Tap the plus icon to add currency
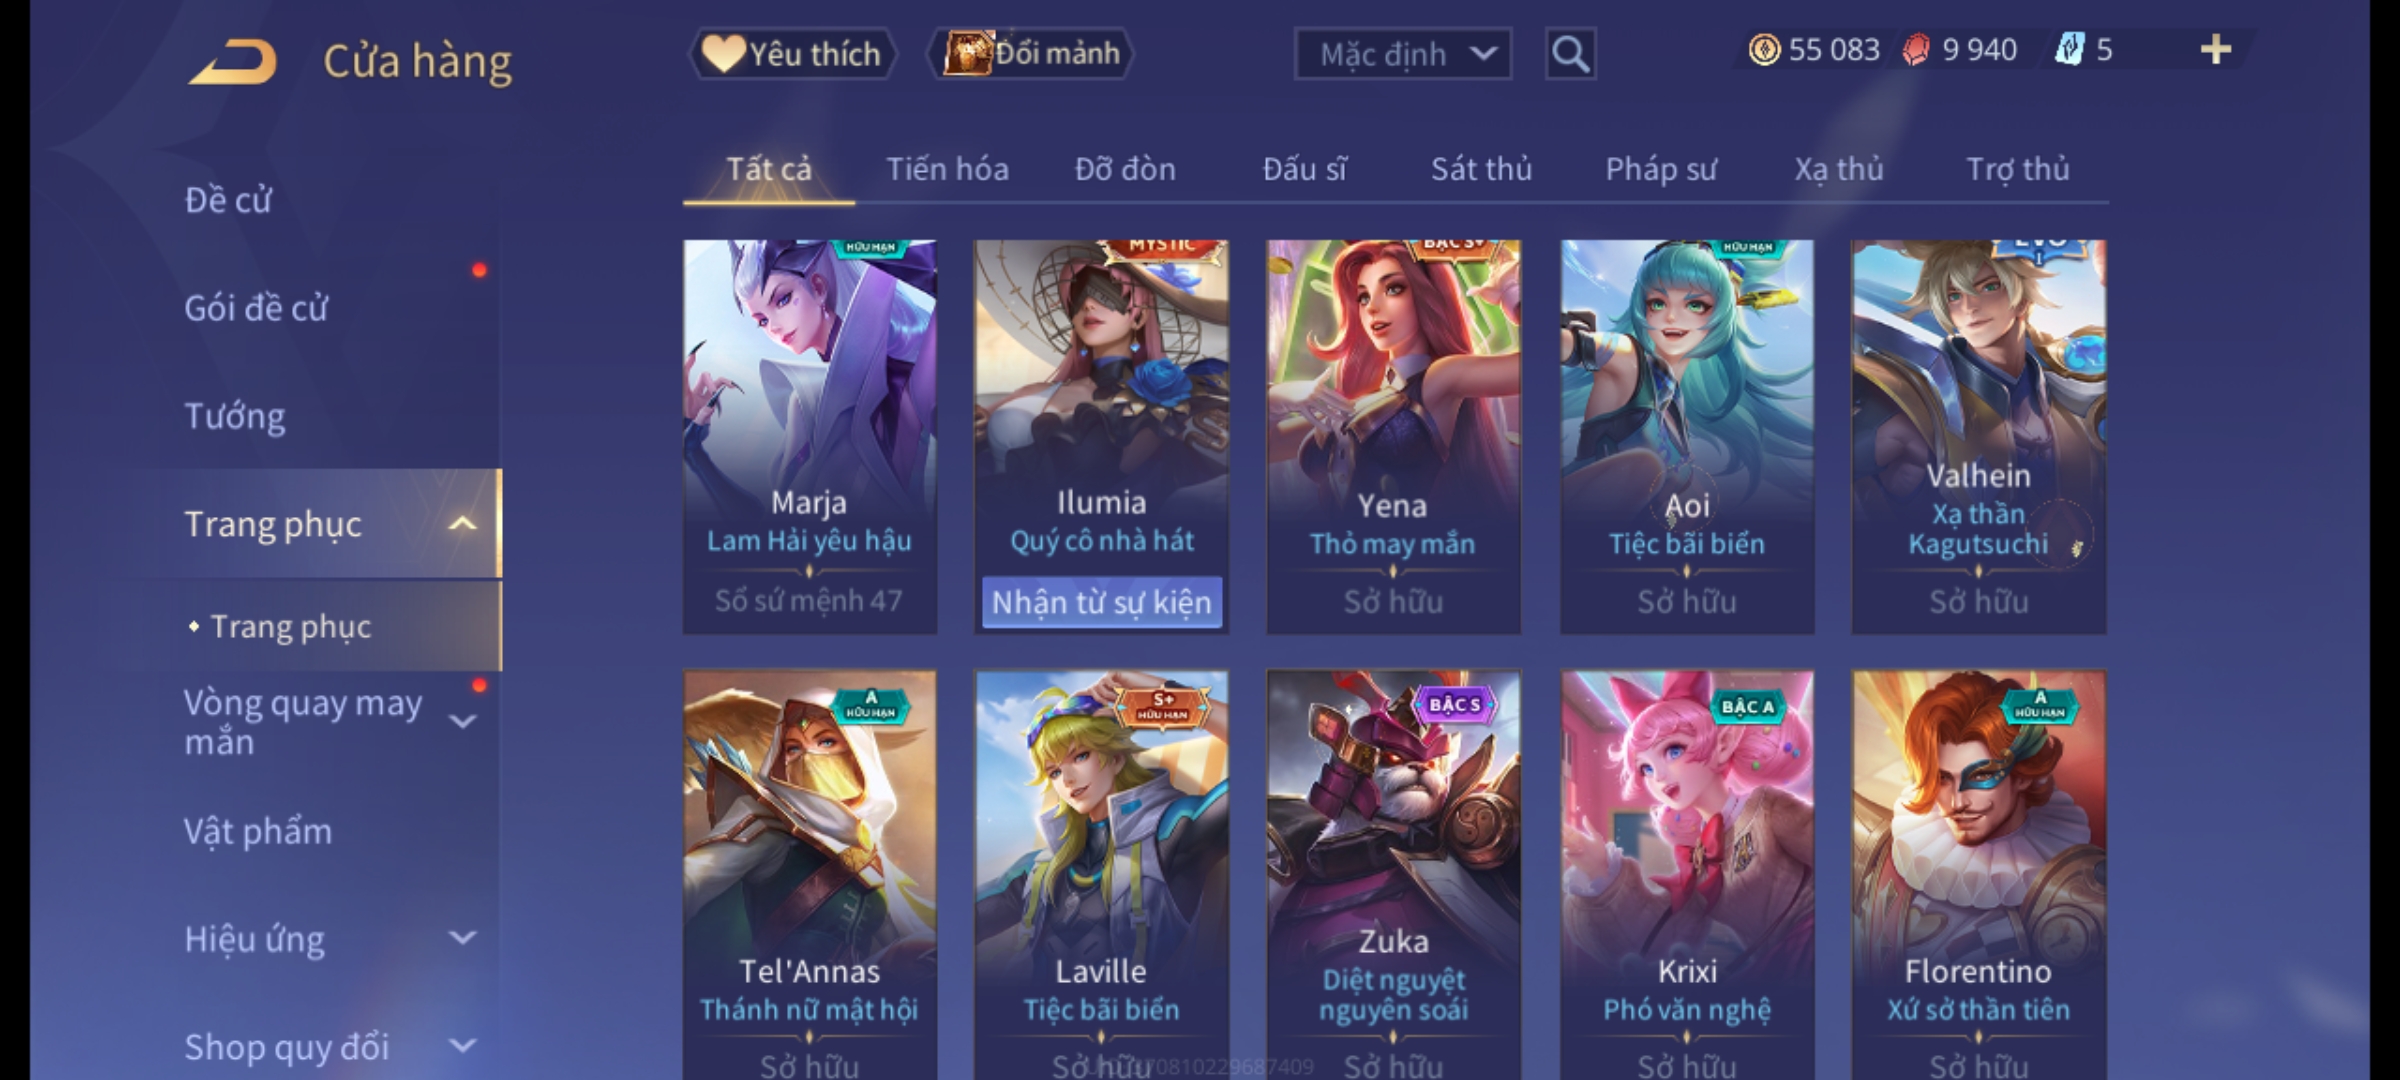 pyautogui.click(x=2216, y=50)
